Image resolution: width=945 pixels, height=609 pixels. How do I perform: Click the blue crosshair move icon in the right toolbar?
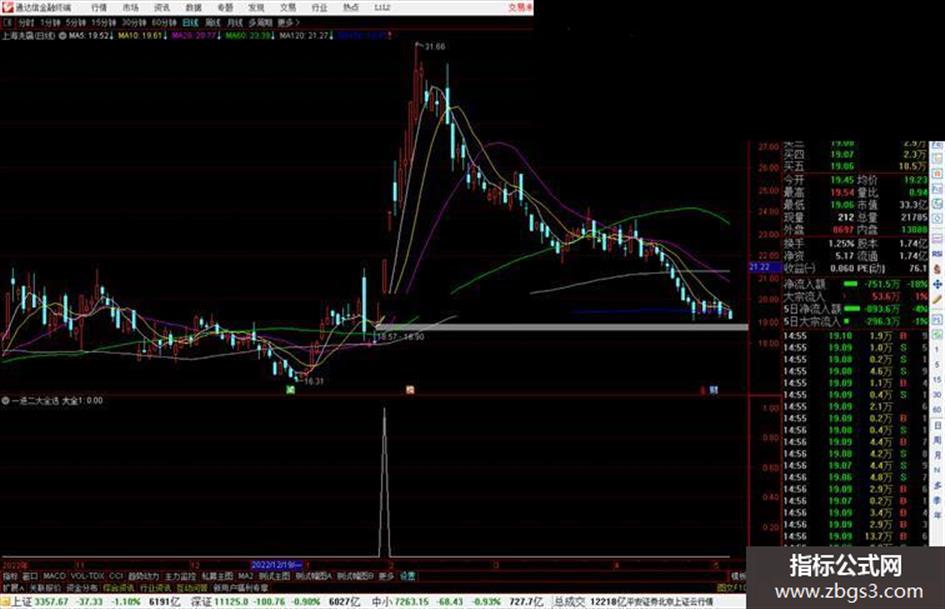click(937, 285)
